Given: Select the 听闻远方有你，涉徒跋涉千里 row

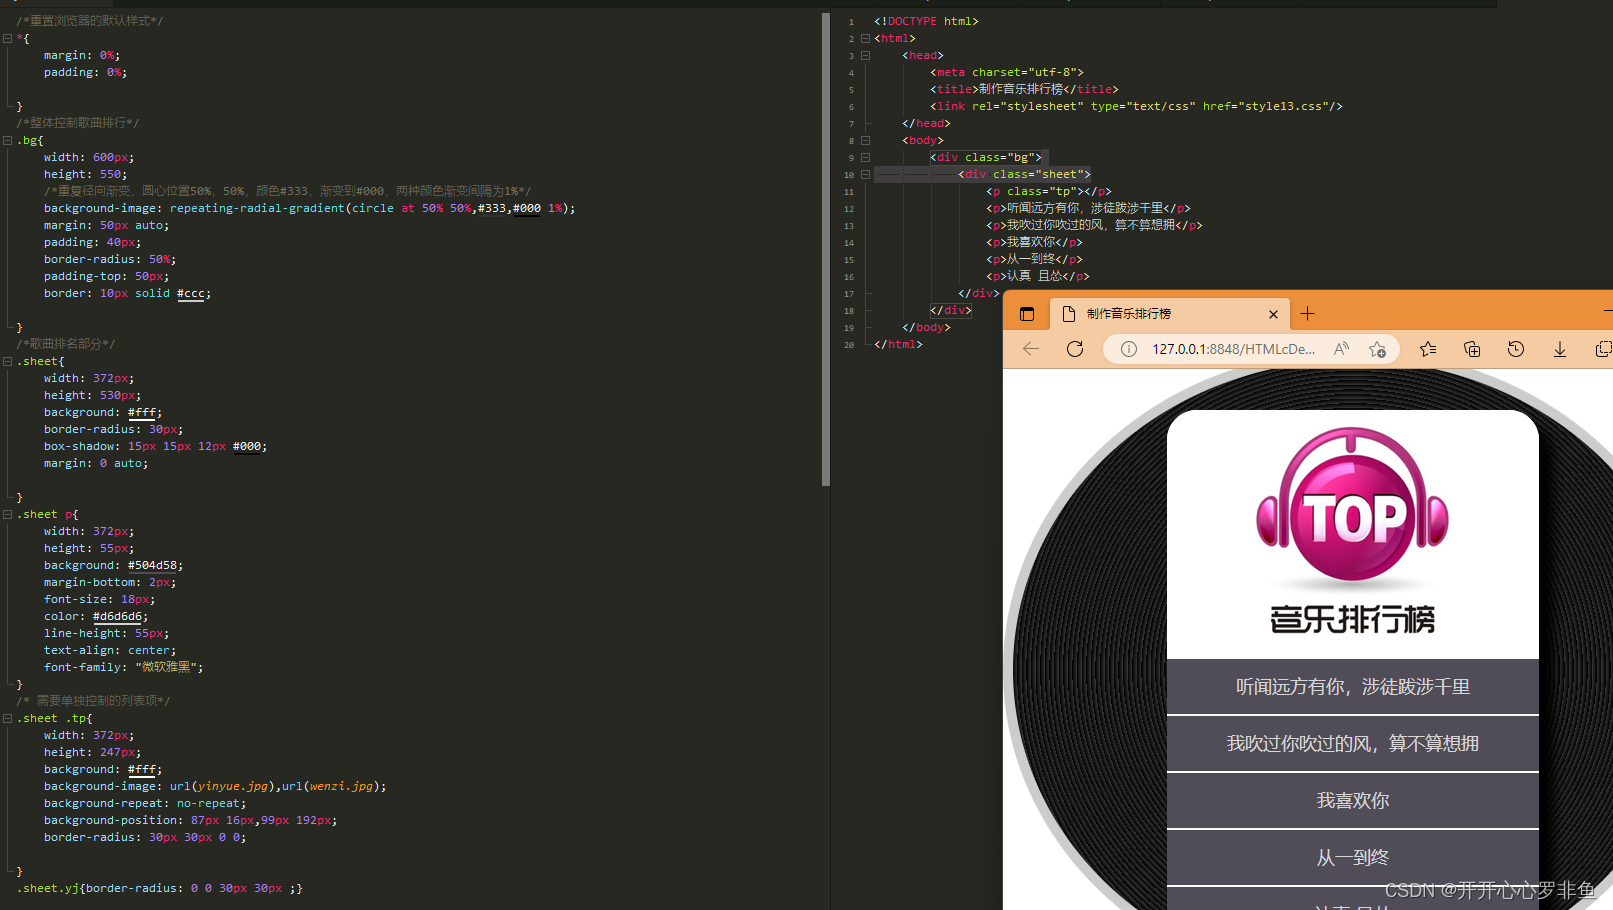Looking at the screenshot, I should (1352, 687).
